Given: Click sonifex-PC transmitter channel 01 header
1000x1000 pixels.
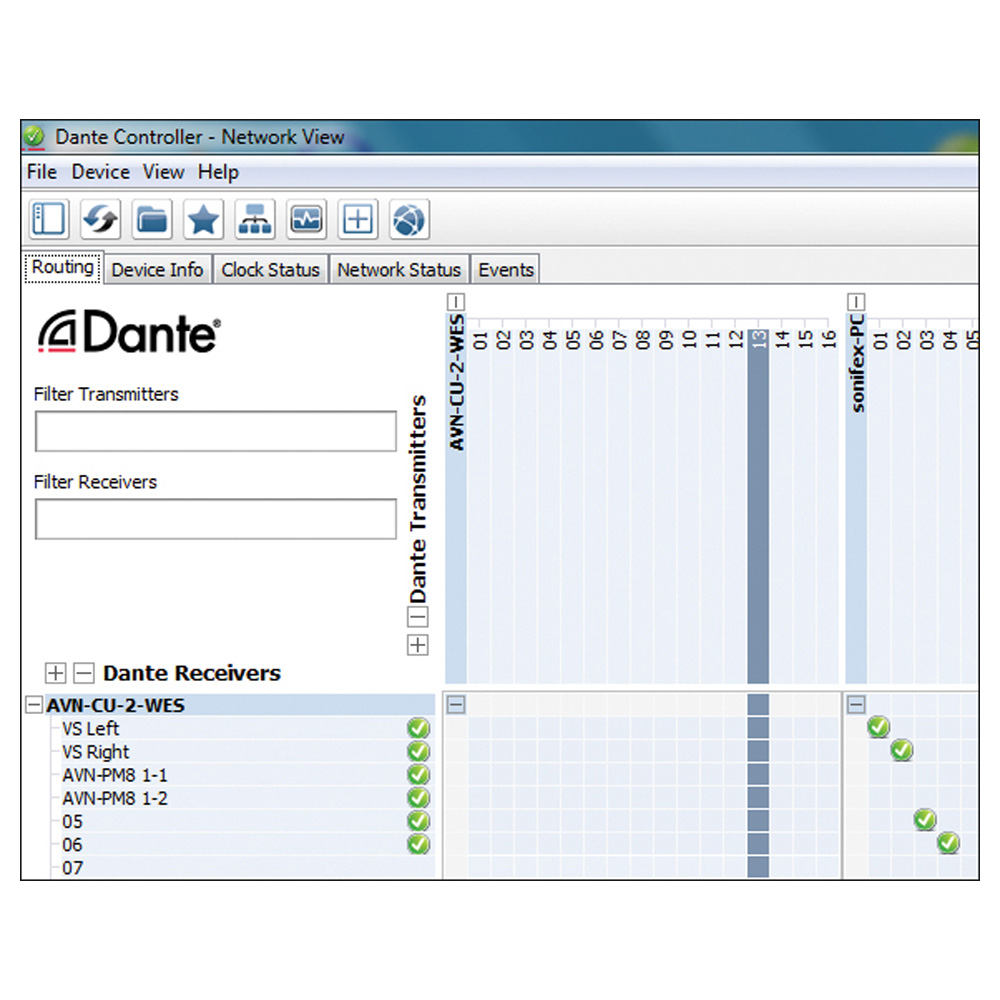Looking at the screenshot, I should tap(880, 339).
